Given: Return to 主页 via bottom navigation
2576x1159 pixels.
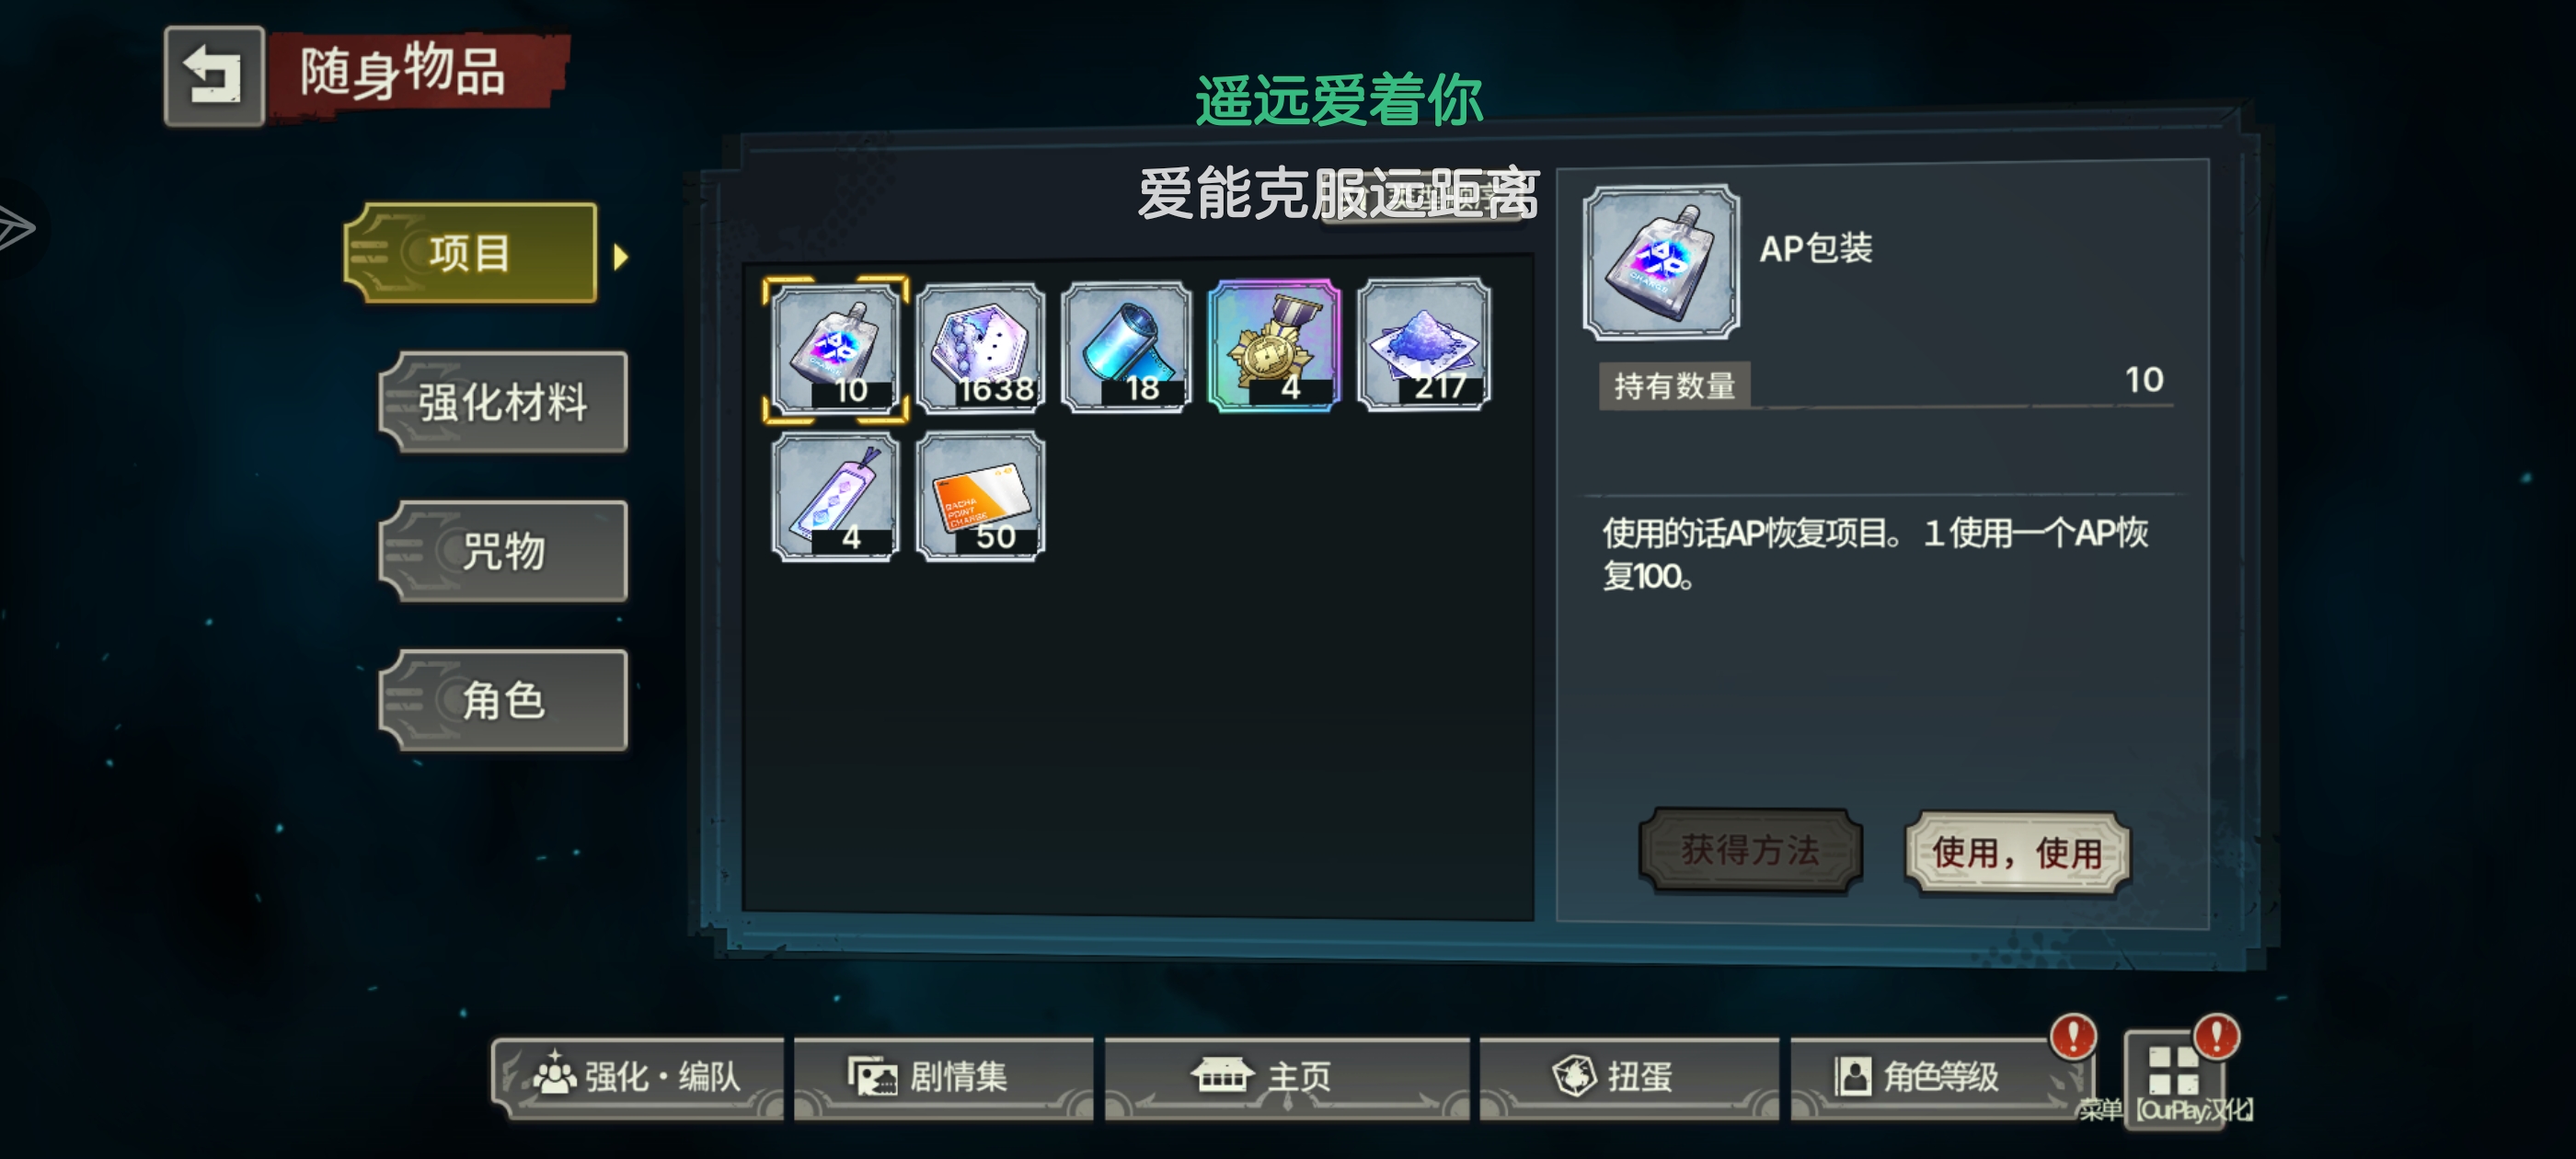Looking at the screenshot, I should [1287, 1077].
